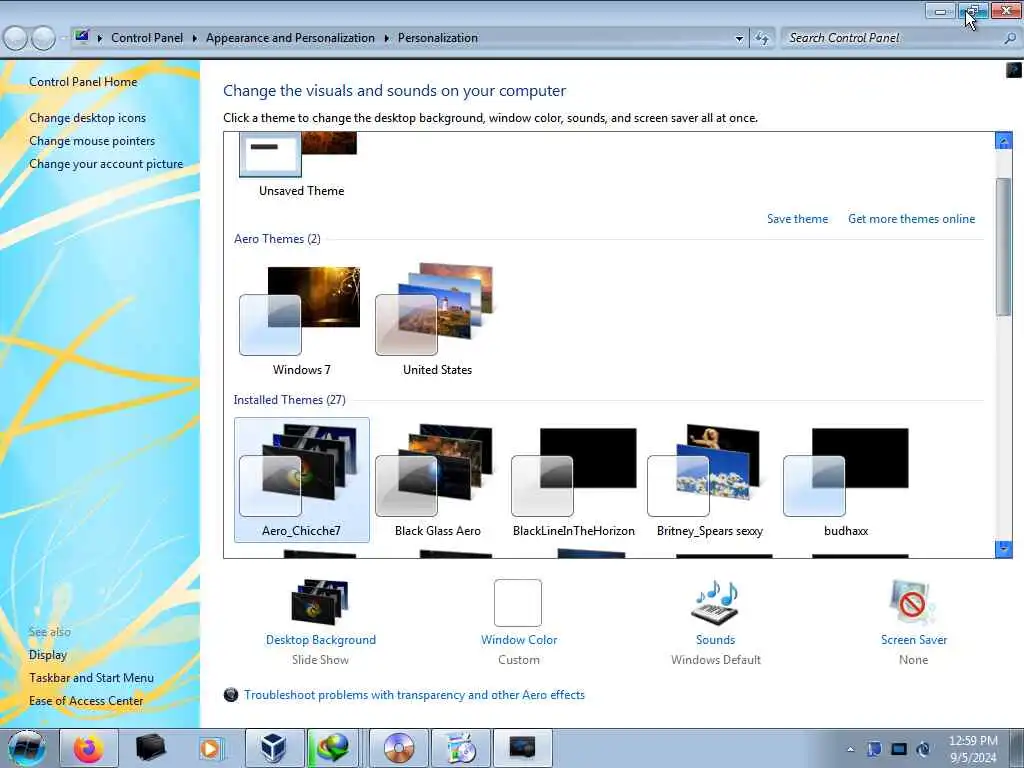Select the Windows 7 Aero theme
1024x768 pixels.
[x=301, y=320]
